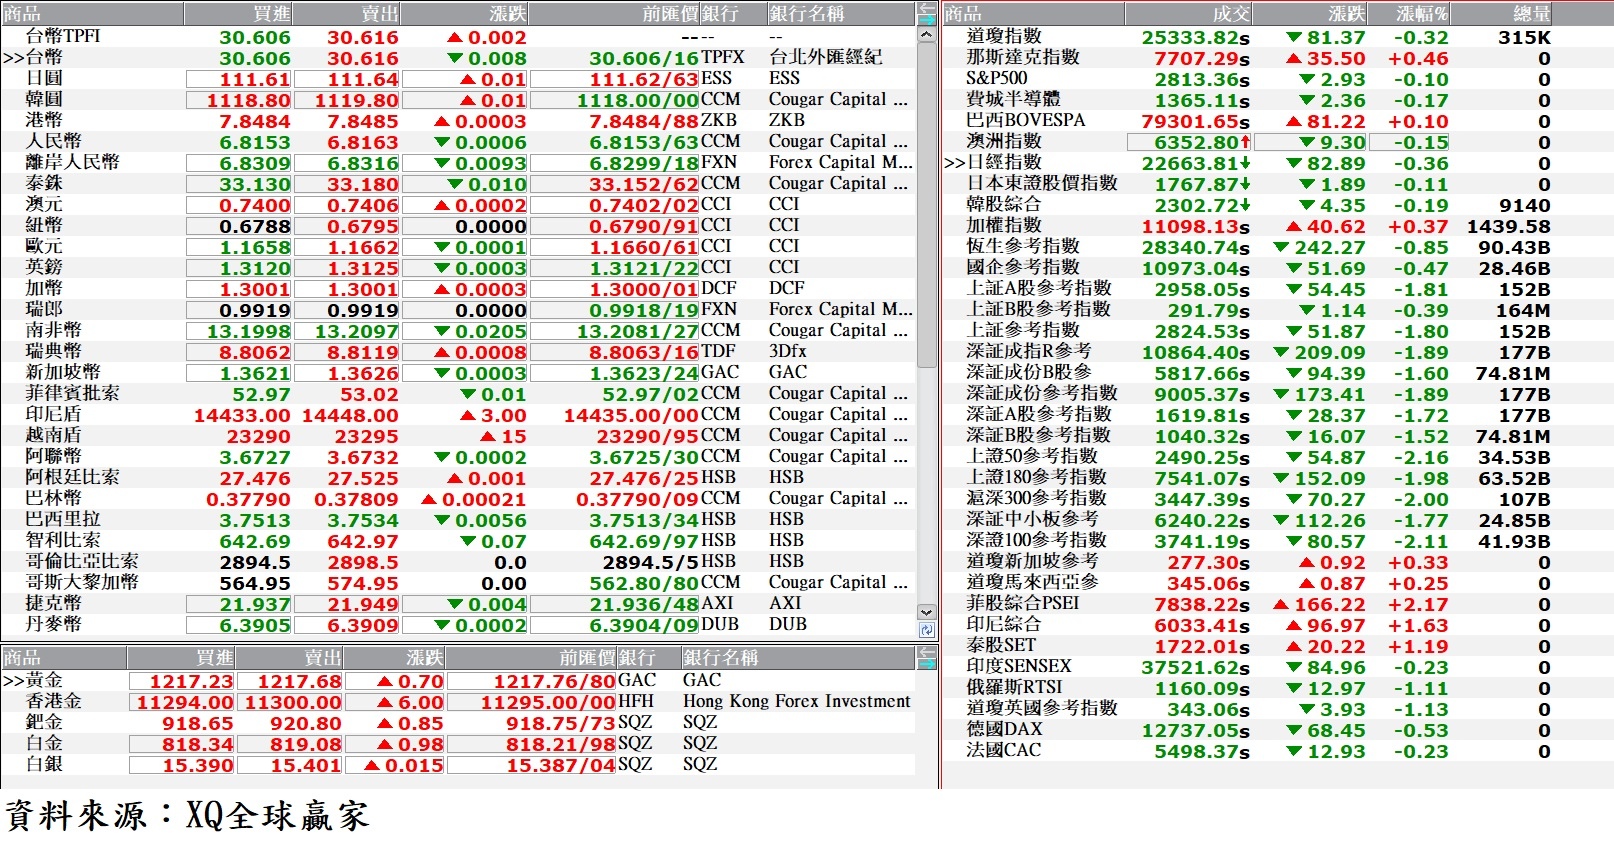Select the 香港金 row
This screenshot has height=854, width=1614.
point(458,701)
